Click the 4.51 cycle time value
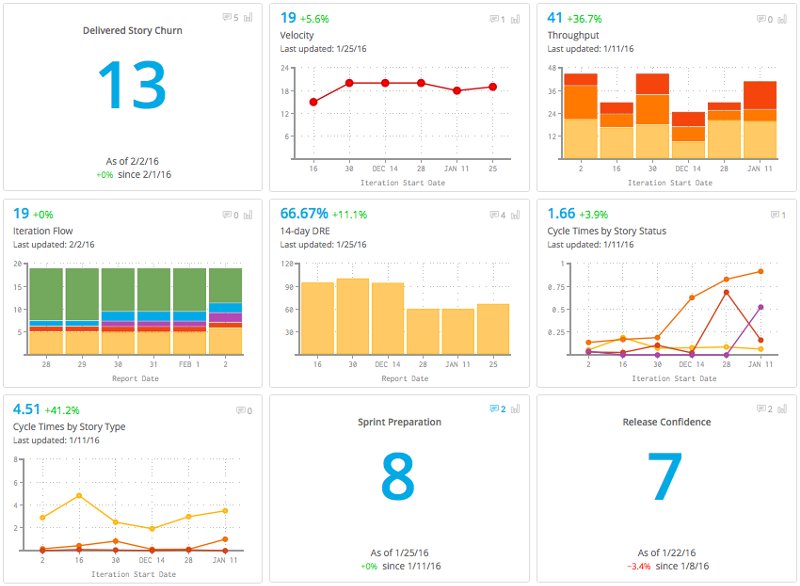The height and width of the screenshot is (586, 800). tap(26, 410)
